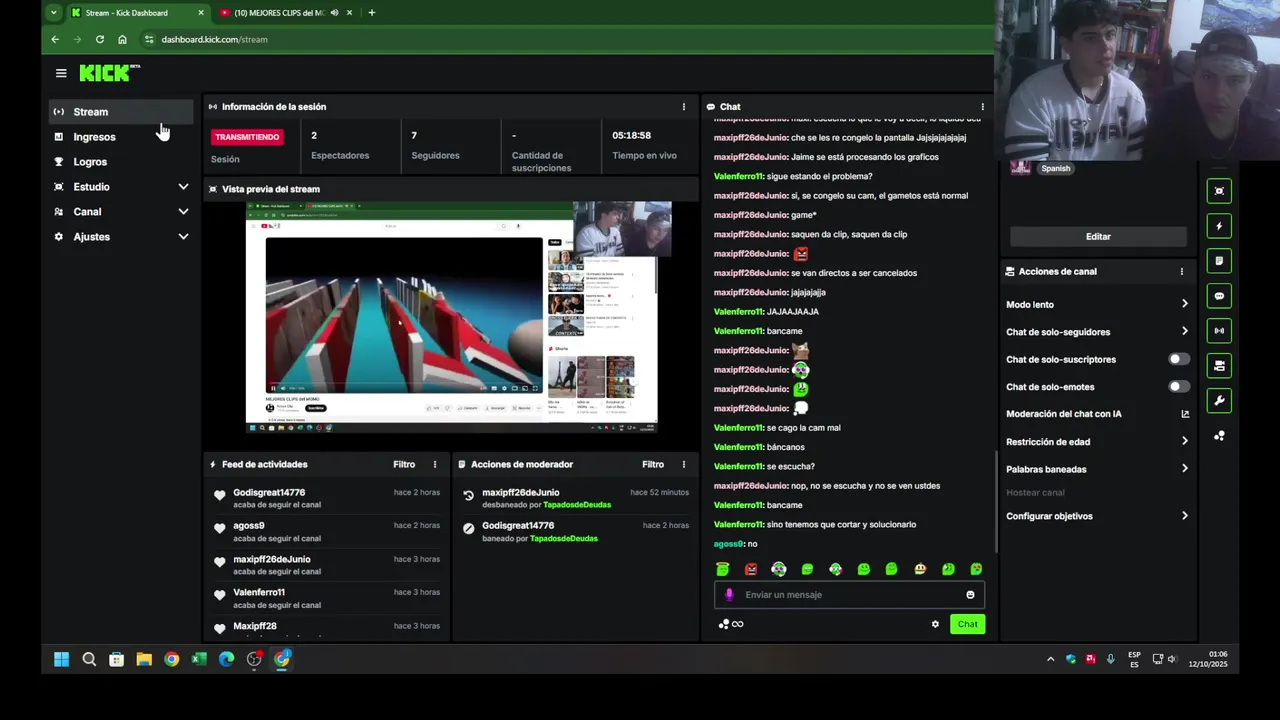1280x720 pixels.
Task: Open Restricción de edad settings
Action: (x=1098, y=442)
